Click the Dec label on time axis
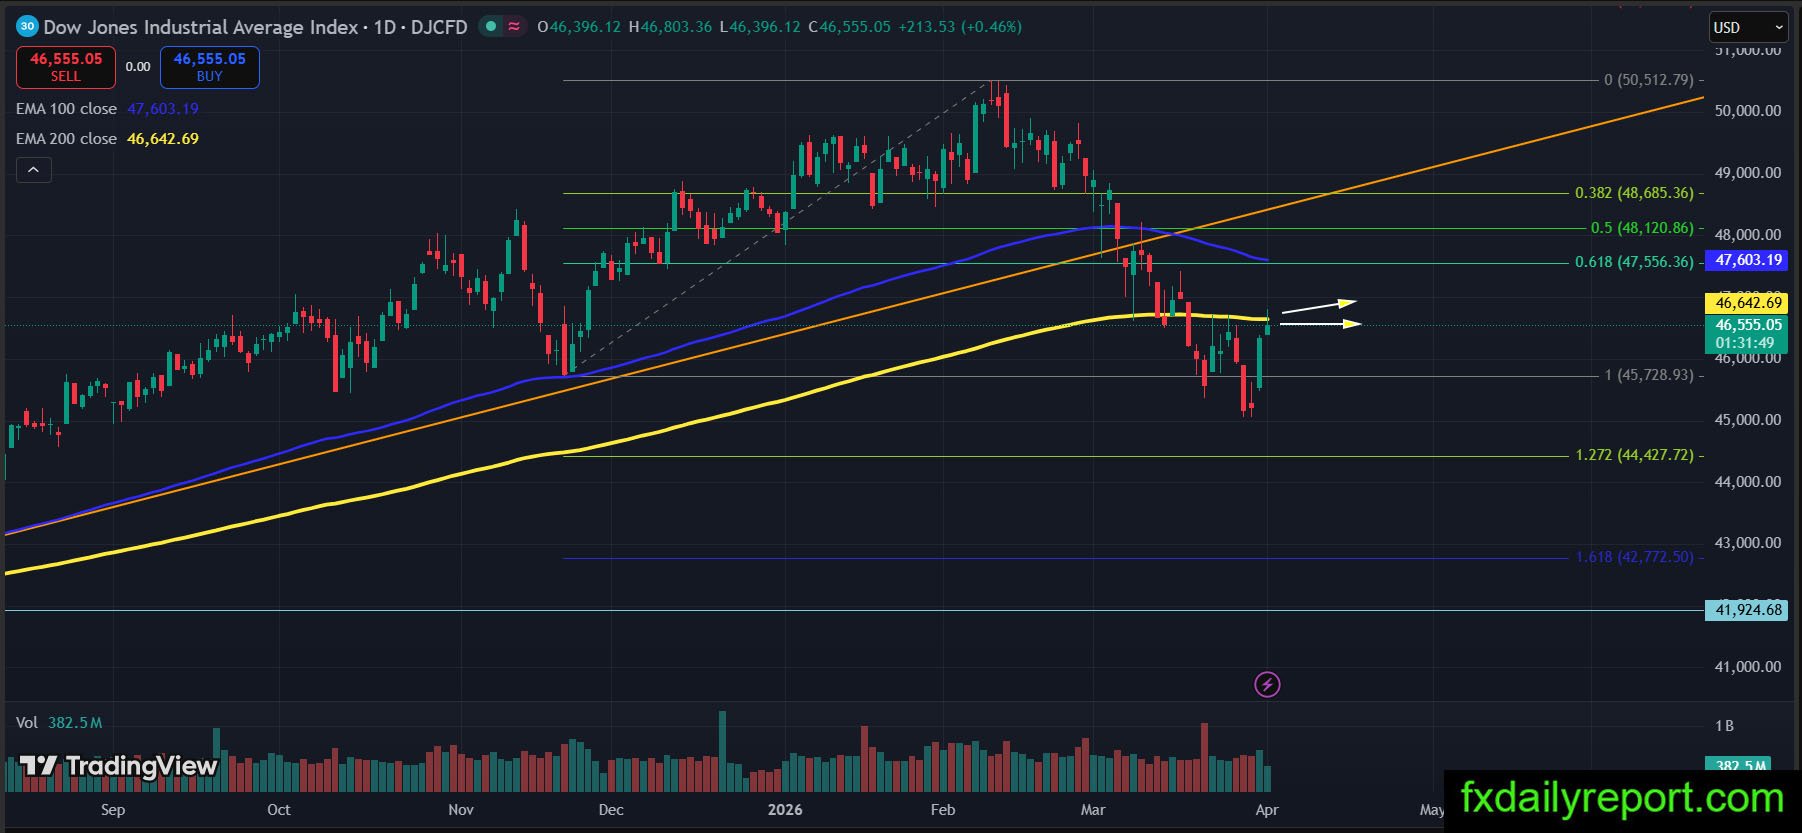The image size is (1802, 833). 611,810
